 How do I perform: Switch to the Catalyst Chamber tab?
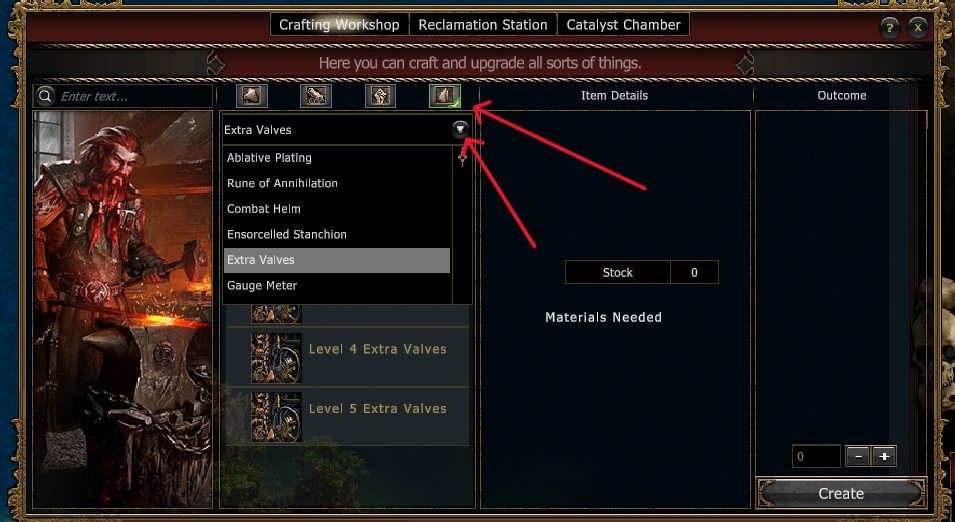pyautogui.click(x=624, y=25)
